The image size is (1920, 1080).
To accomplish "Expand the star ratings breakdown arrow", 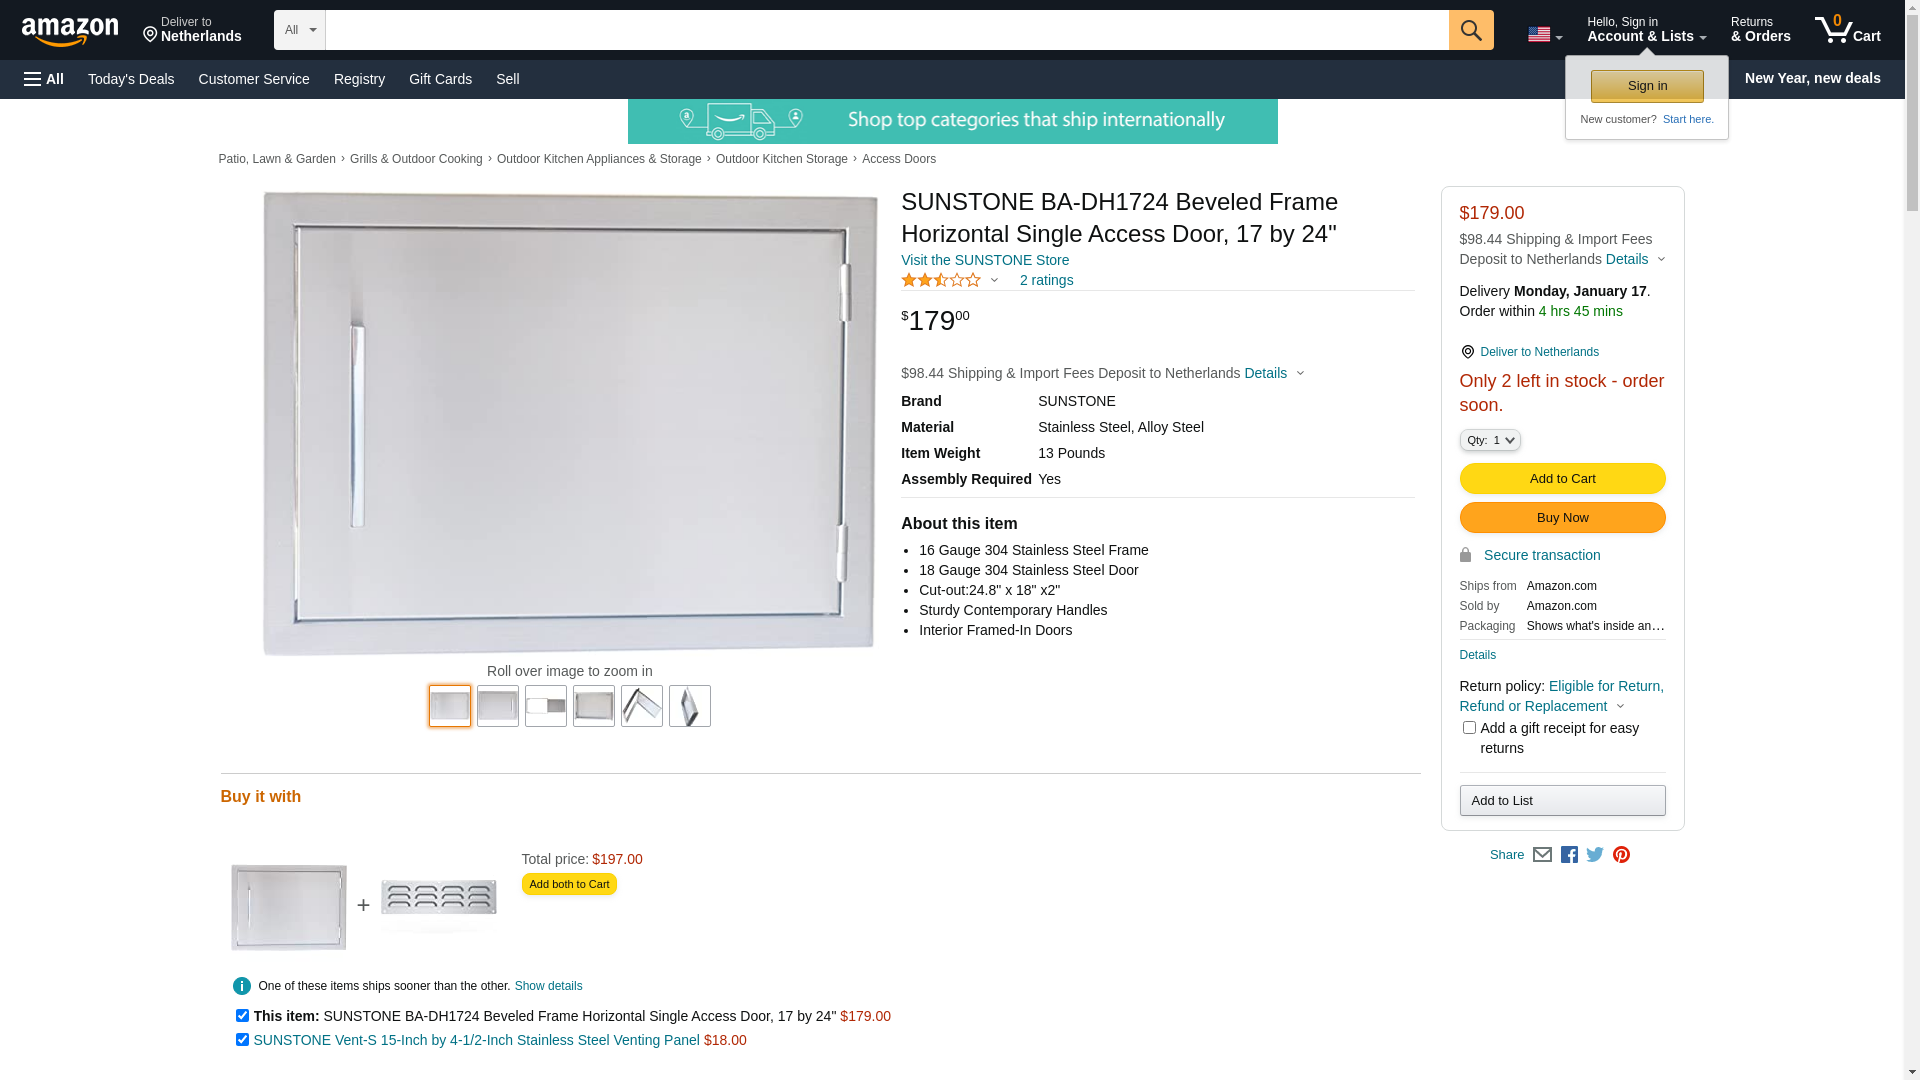I will (993, 281).
